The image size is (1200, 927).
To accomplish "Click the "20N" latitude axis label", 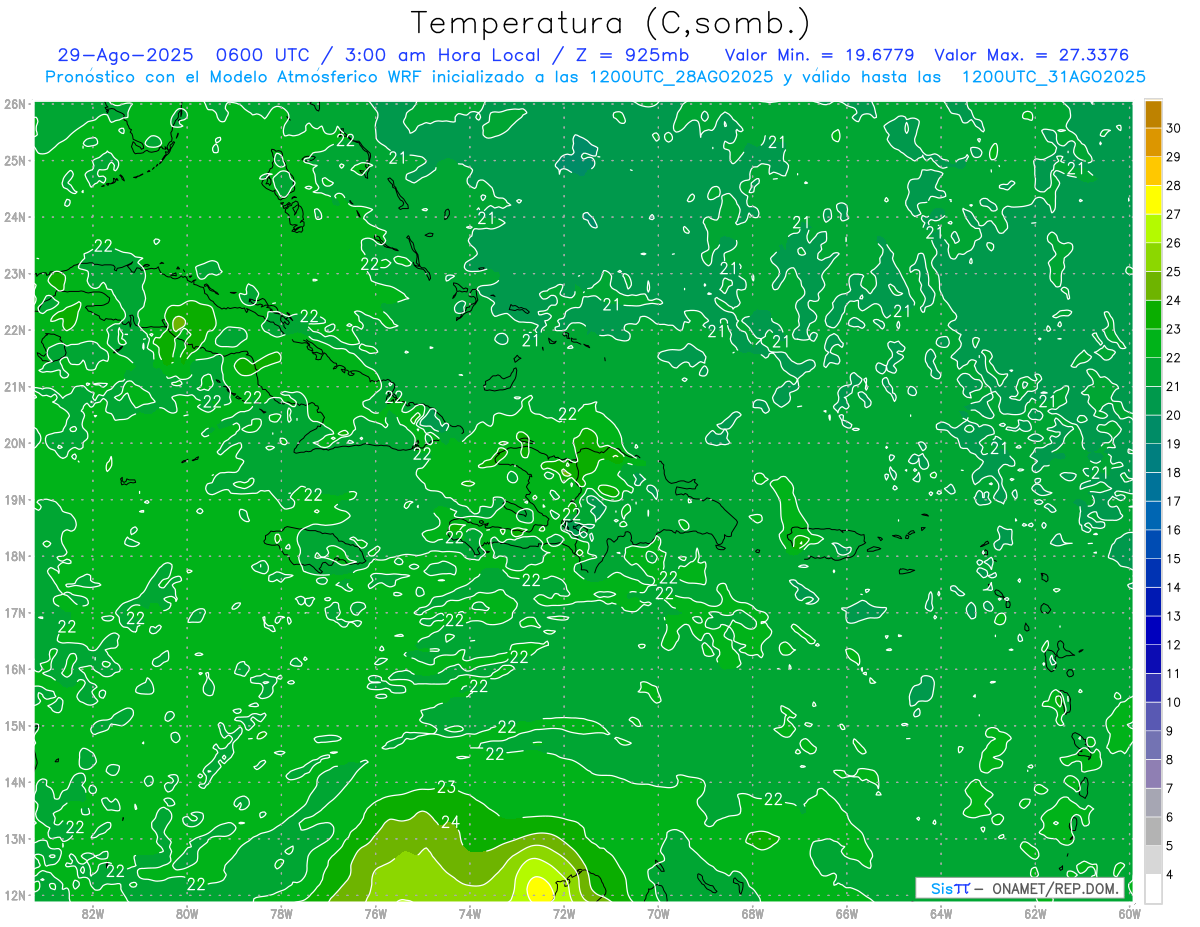I will [x=15, y=443].
